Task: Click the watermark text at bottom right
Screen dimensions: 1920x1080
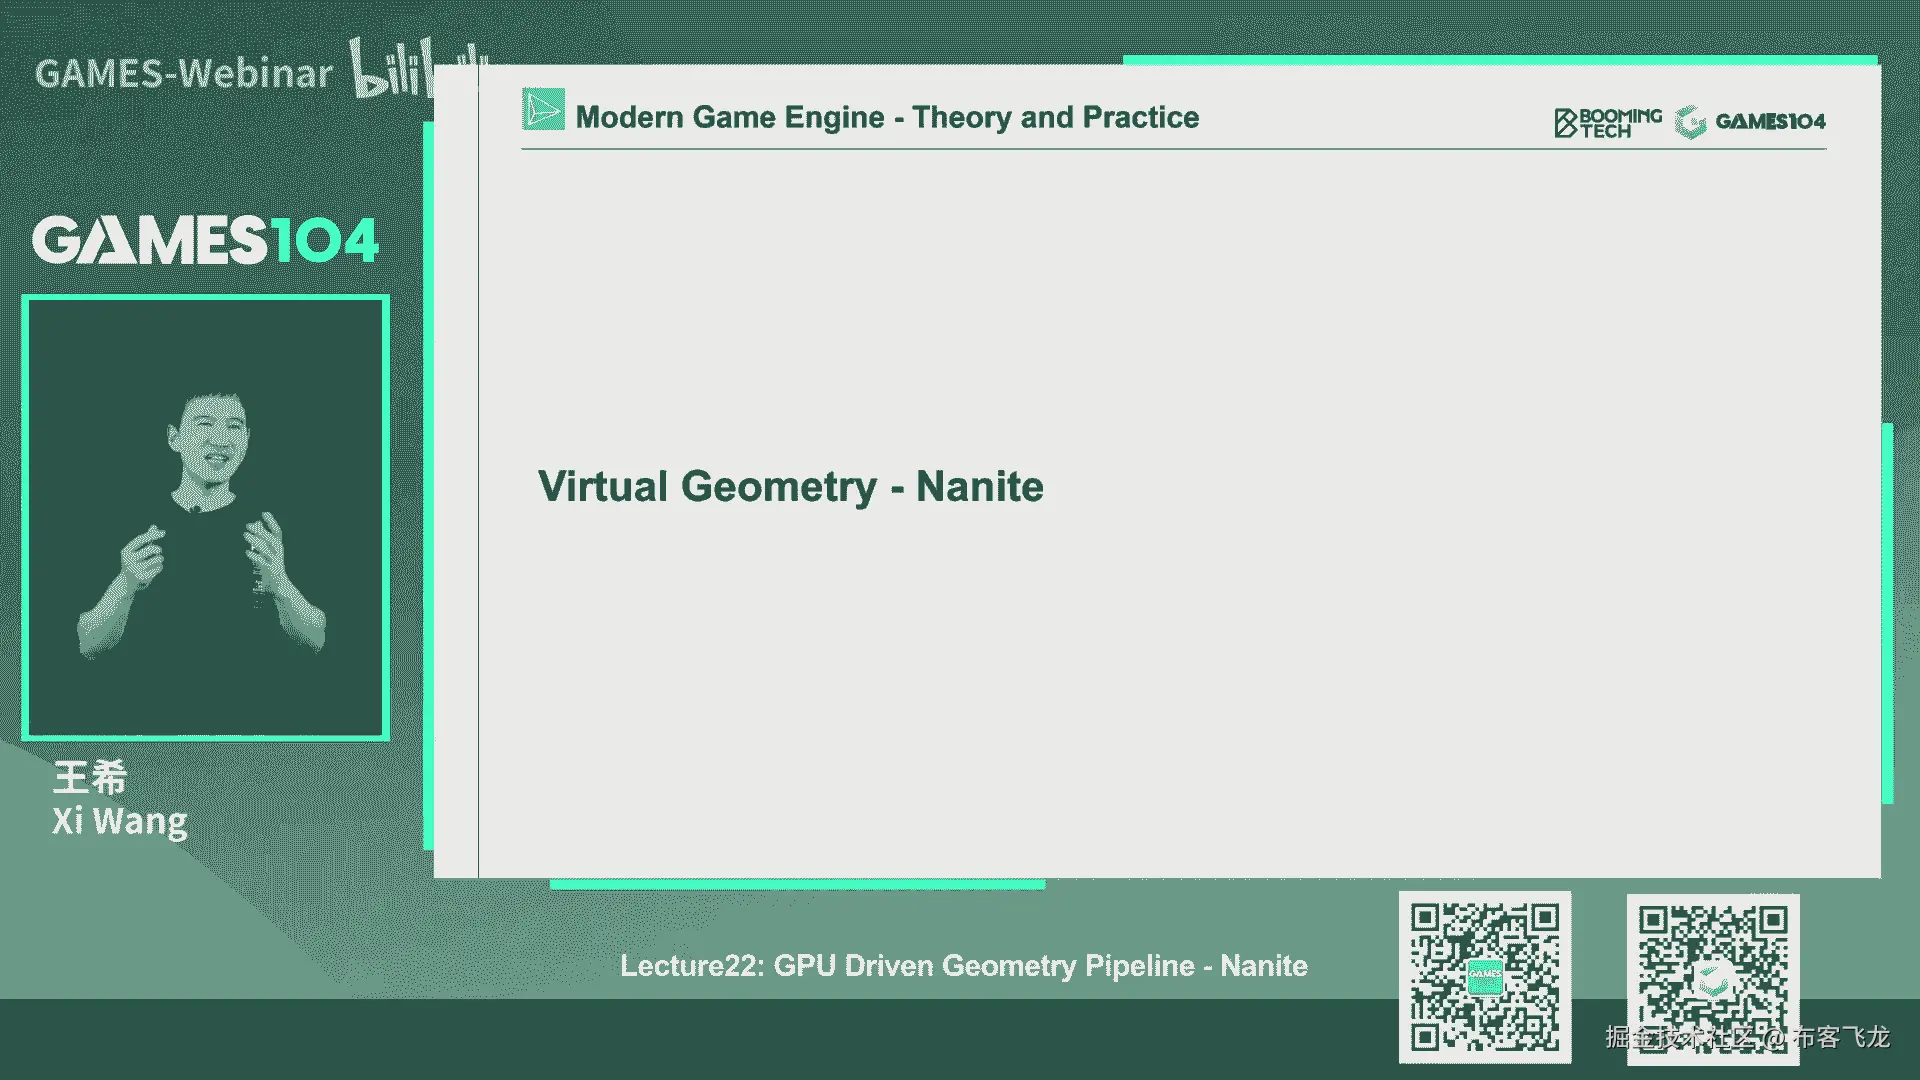Action: (1746, 1037)
